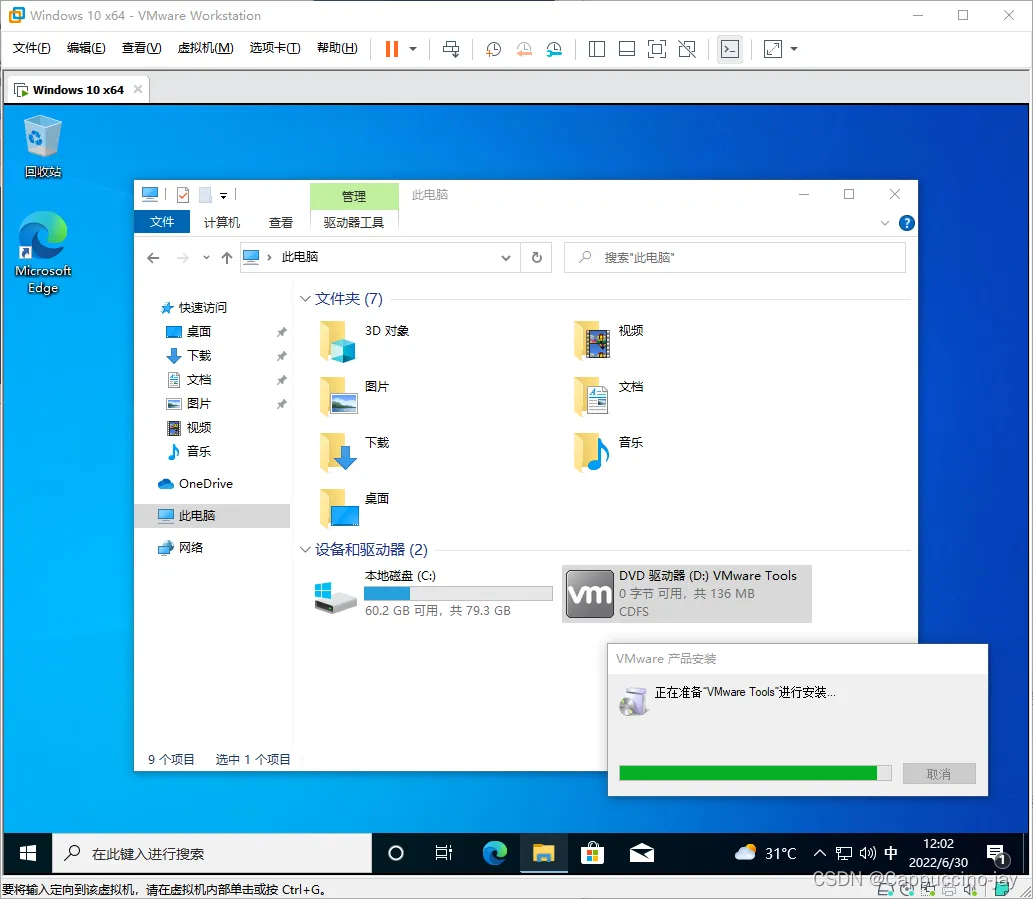Click up one level arrow
Image resolution: width=1033 pixels, height=899 pixels.
(227, 258)
